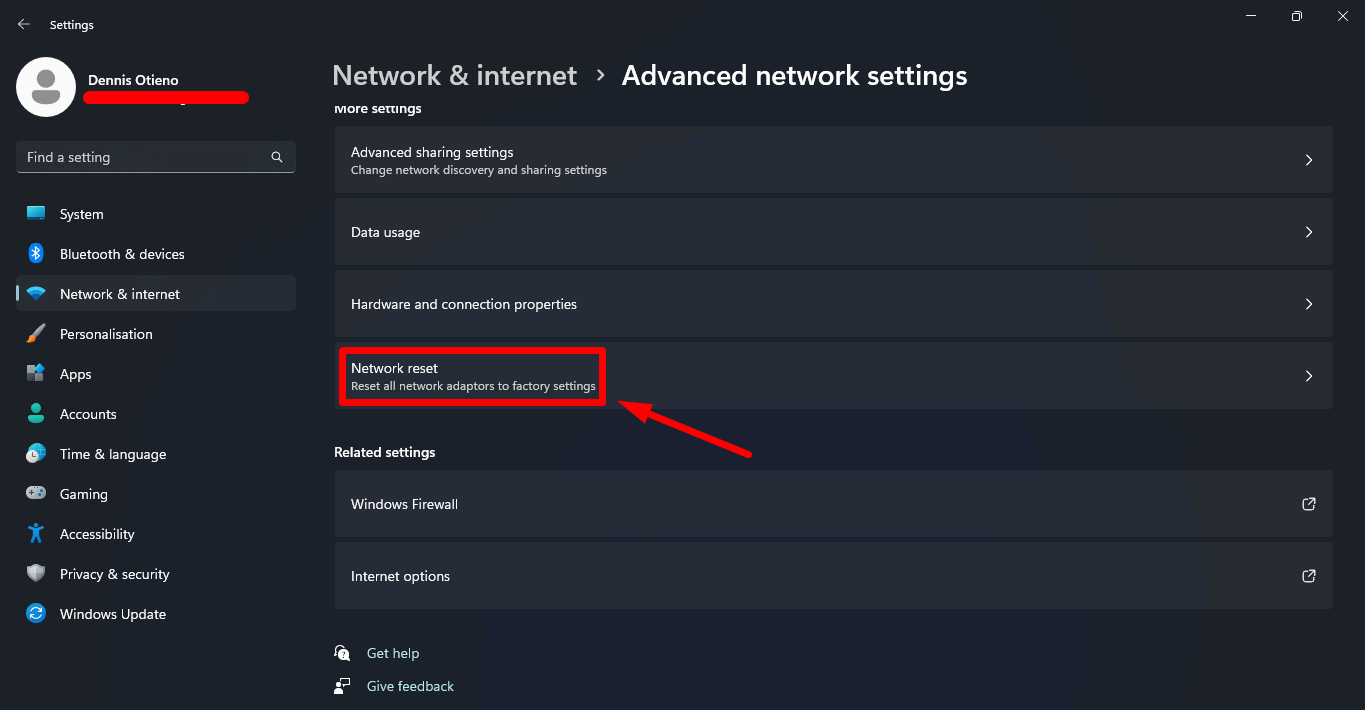Expand the Advanced sharing settings entry
The image size is (1365, 710).
(833, 160)
